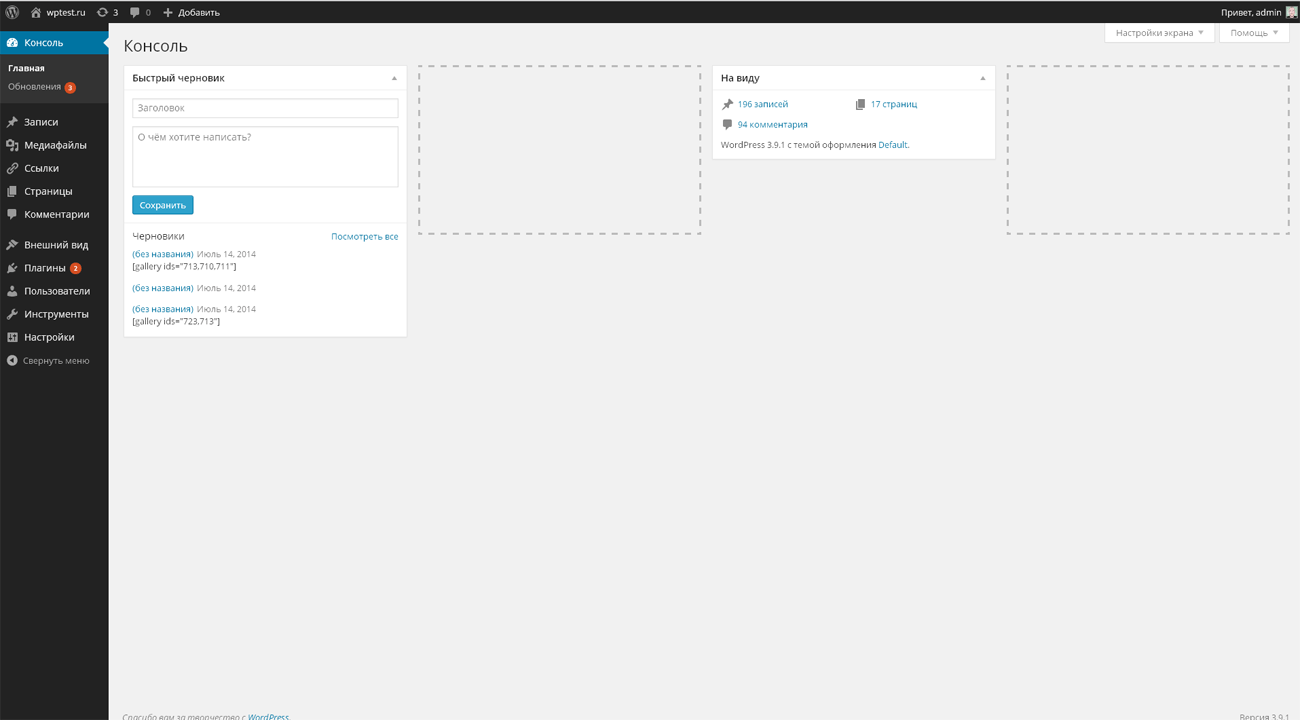1300x720 pixels.
Task: Click the pages icon beside 17 страниц
Action: [x=860, y=104]
